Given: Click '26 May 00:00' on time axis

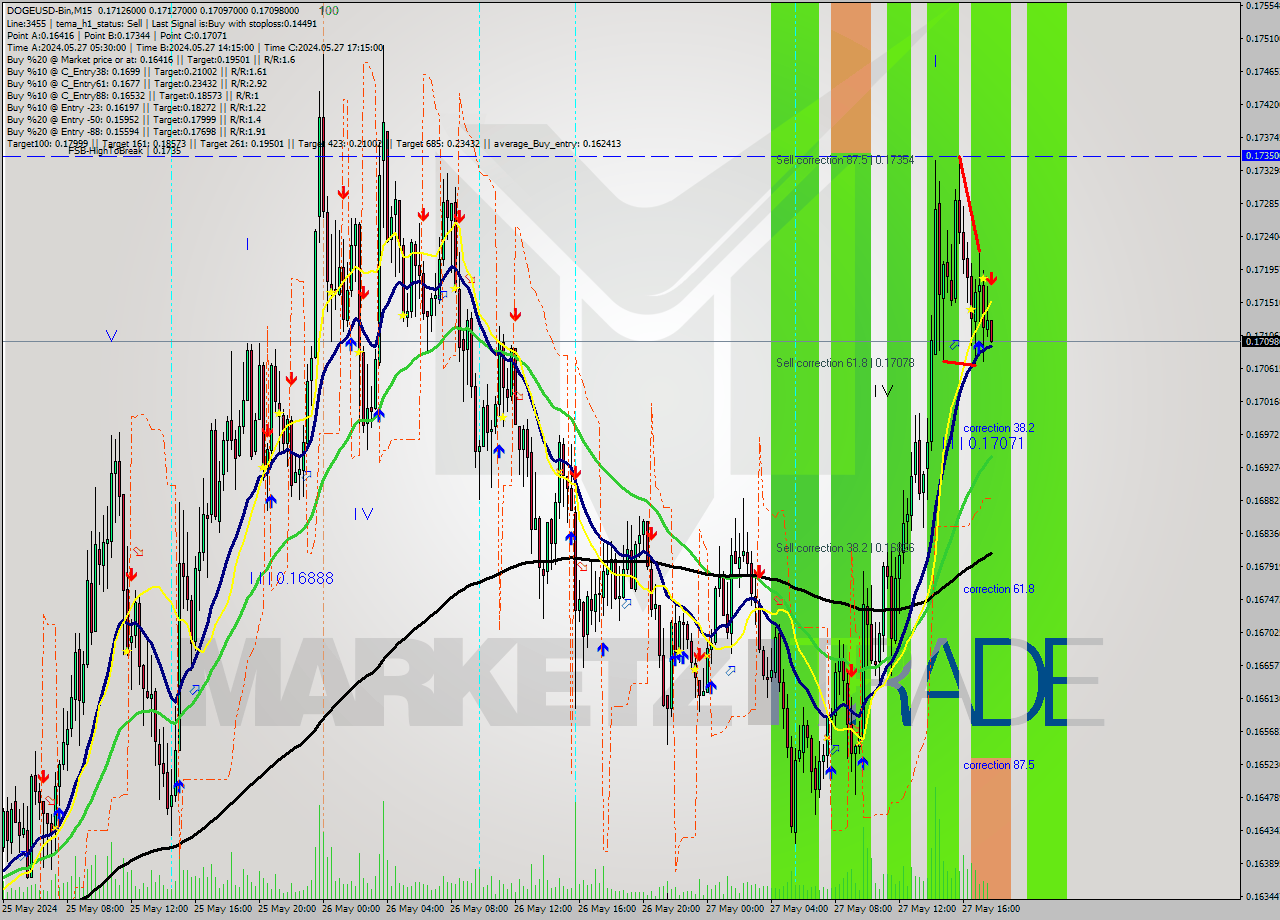Looking at the screenshot, I should coord(350,909).
